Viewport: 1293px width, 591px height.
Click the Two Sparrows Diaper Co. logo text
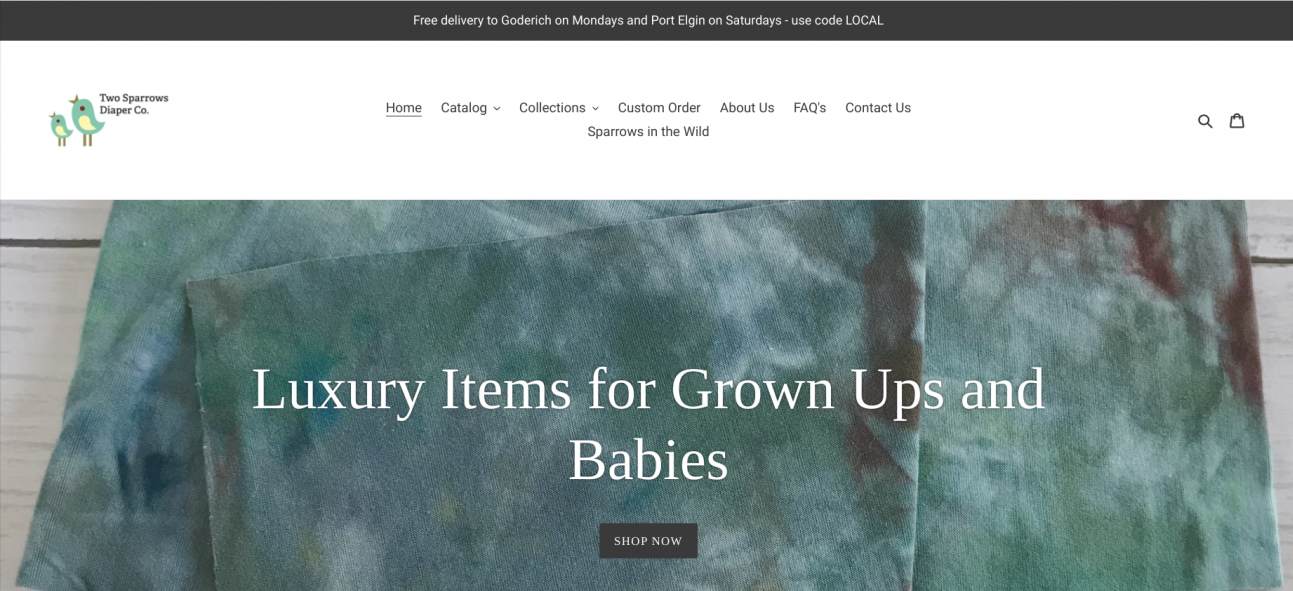point(134,104)
